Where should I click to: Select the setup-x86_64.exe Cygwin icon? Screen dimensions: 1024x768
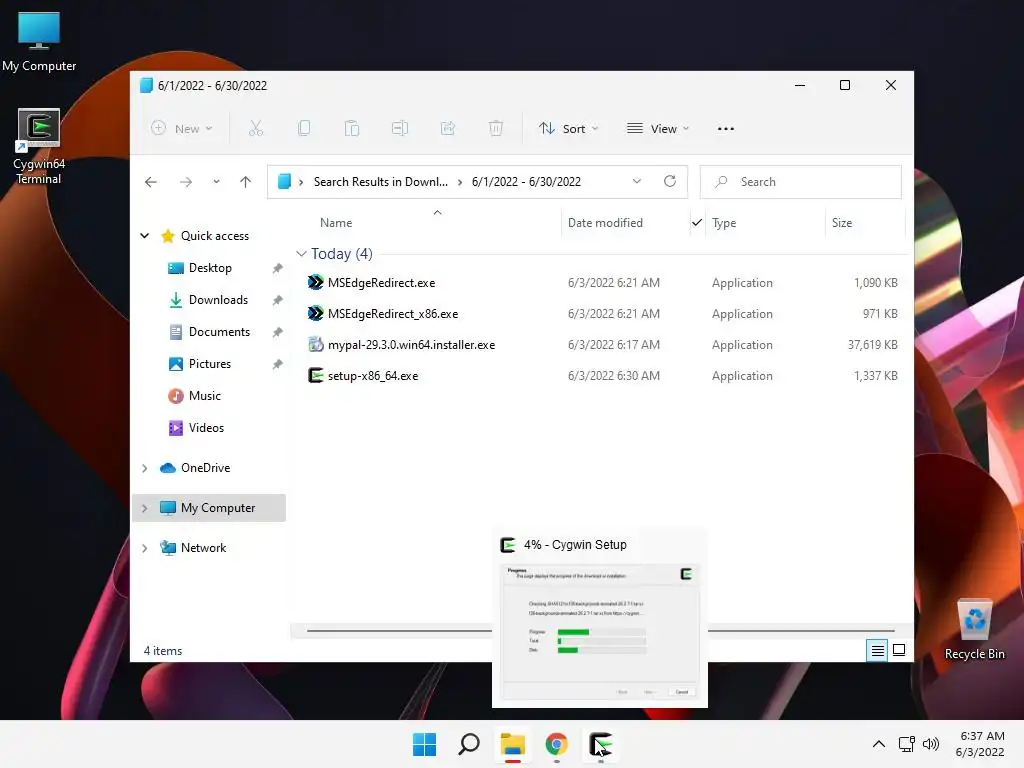pyautogui.click(x=315, y=376)
